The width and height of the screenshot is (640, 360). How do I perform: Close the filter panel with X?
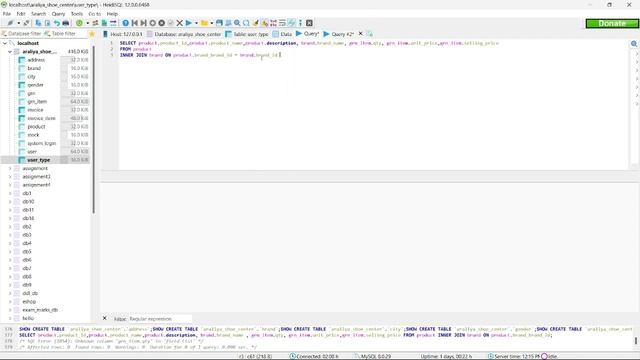point(104,318)
